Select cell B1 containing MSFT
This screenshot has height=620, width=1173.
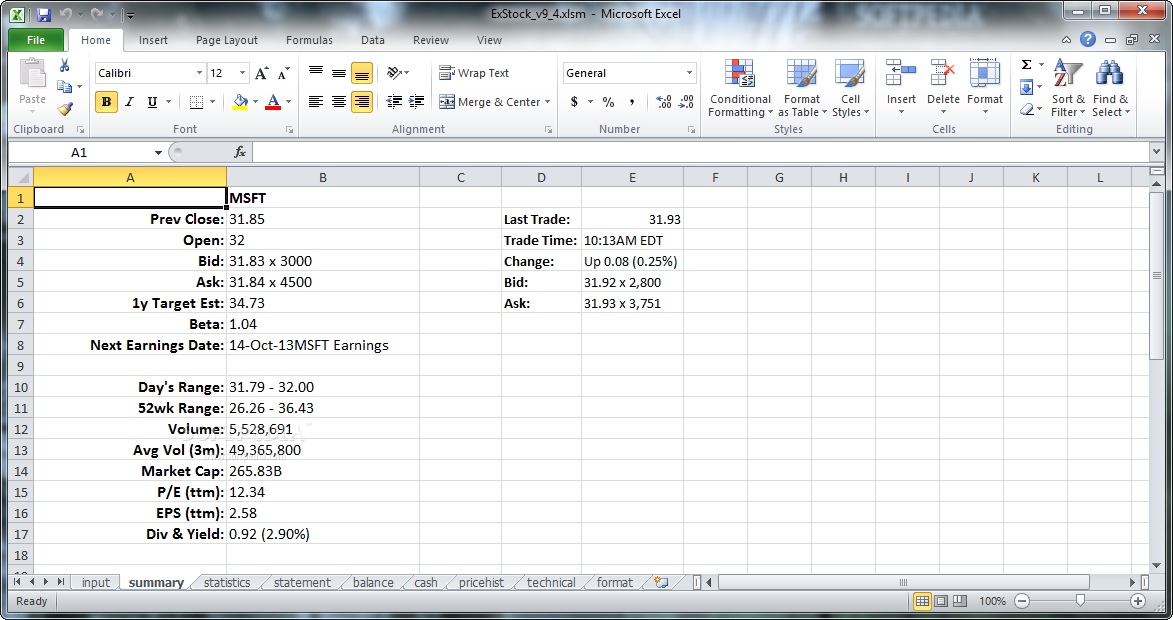click(323, 198)
